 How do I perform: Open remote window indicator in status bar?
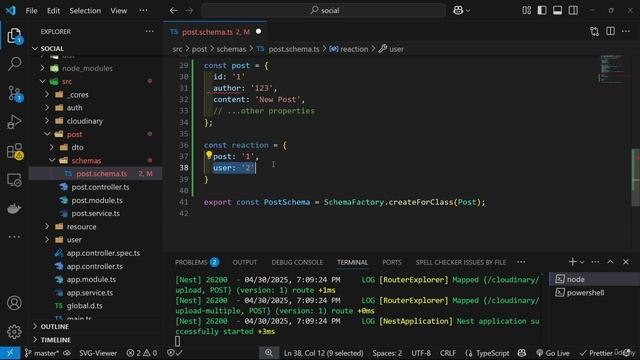[x=10, y=353]
